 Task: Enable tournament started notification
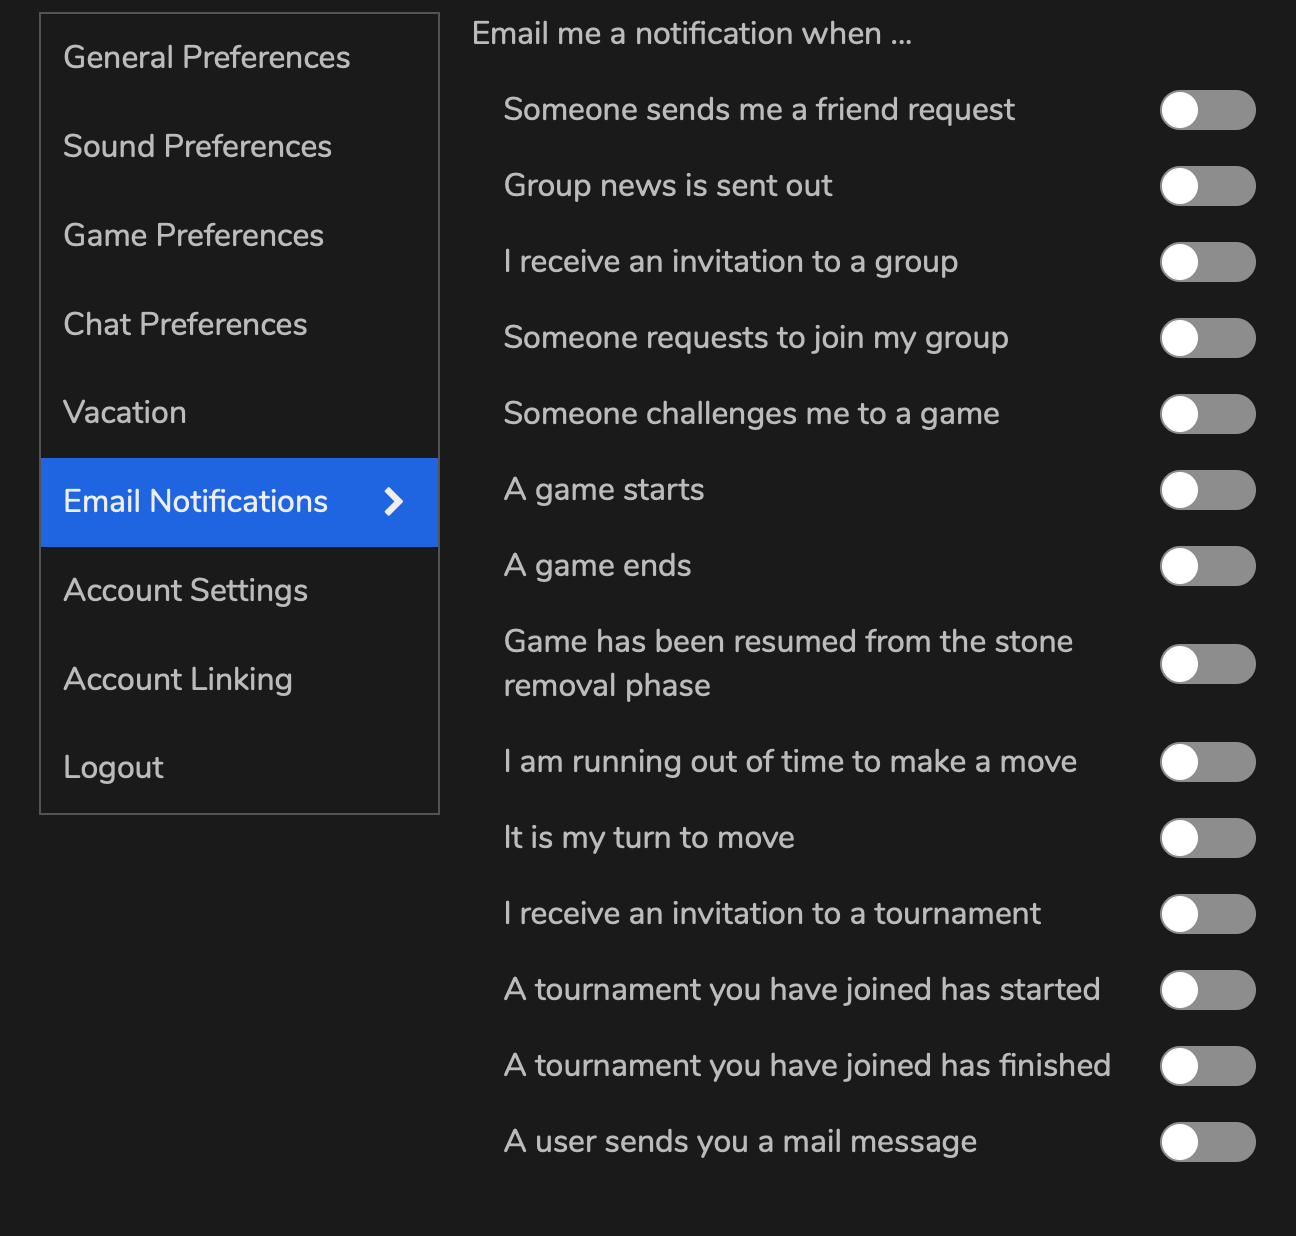[1207, 990]
